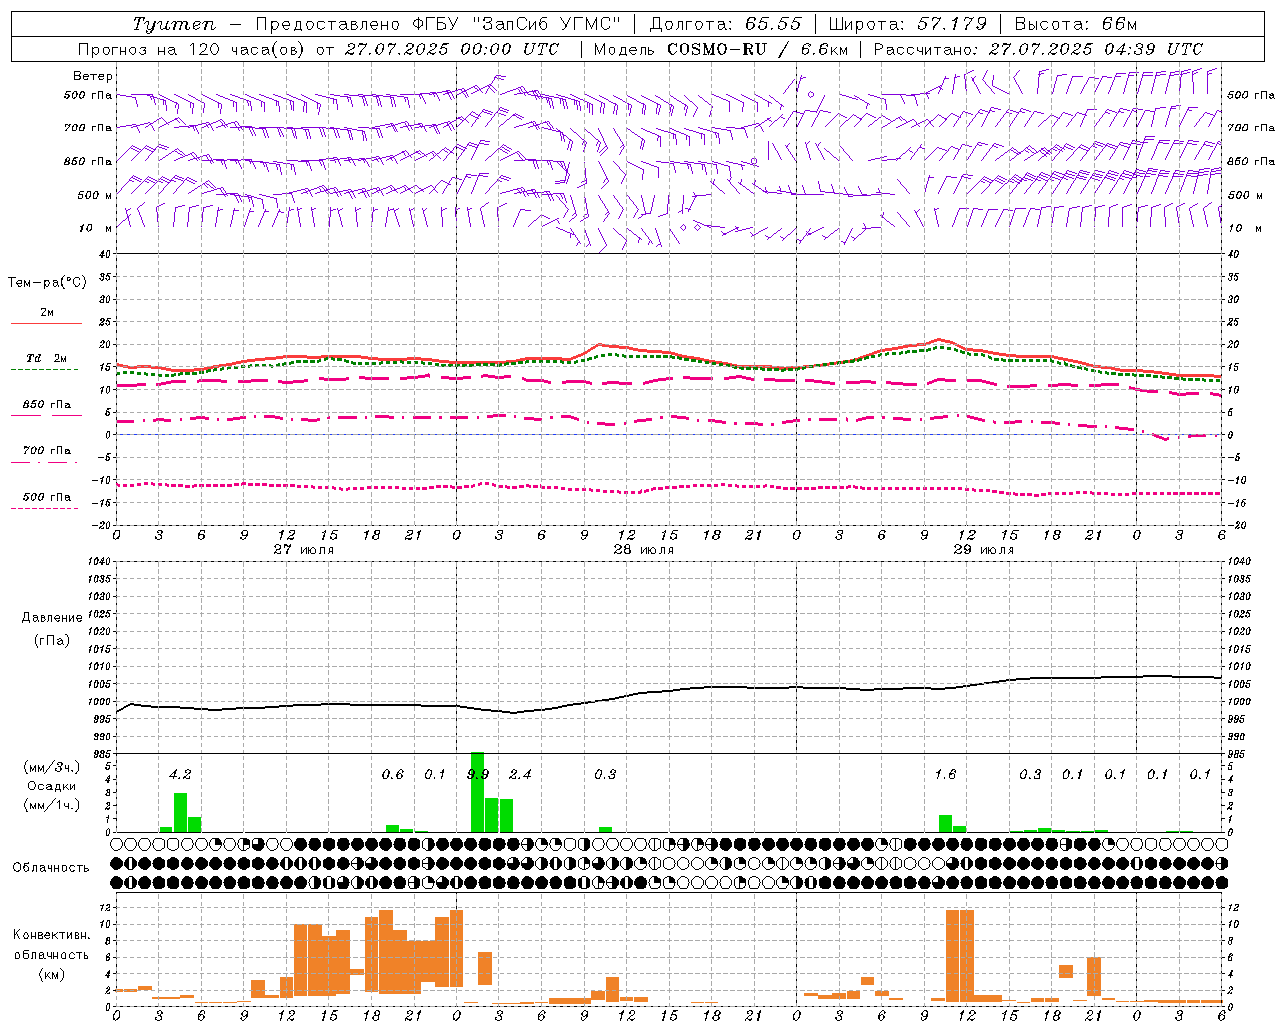Click the '28 июля' date label

pyautogui.click(x=643, y=550)
